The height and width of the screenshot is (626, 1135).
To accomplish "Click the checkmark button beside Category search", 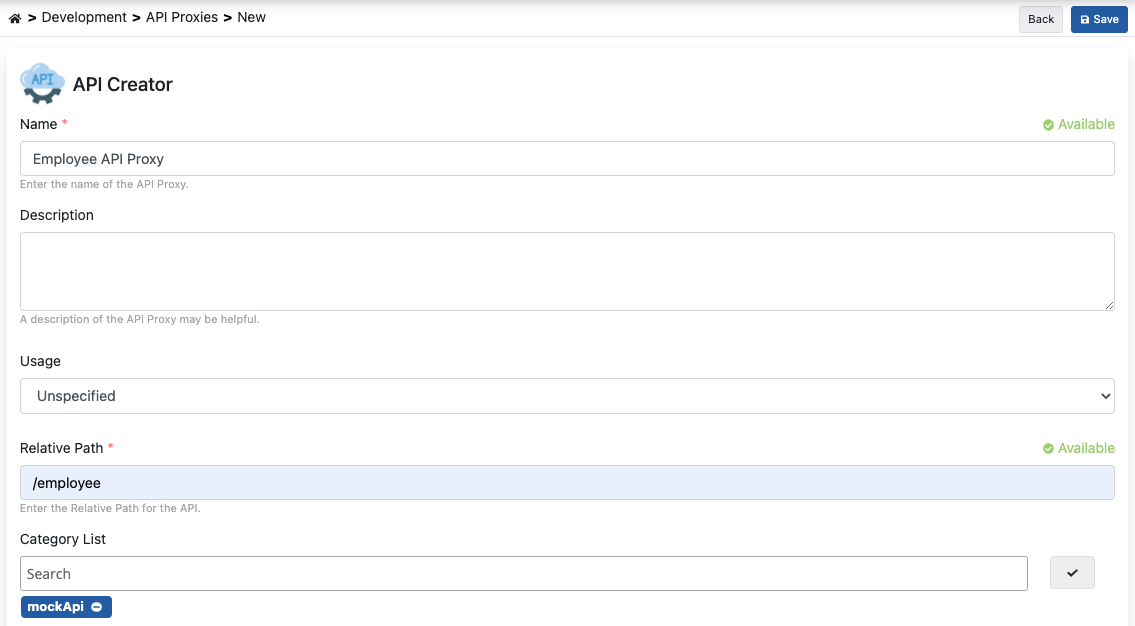I will click(1071, 572).
